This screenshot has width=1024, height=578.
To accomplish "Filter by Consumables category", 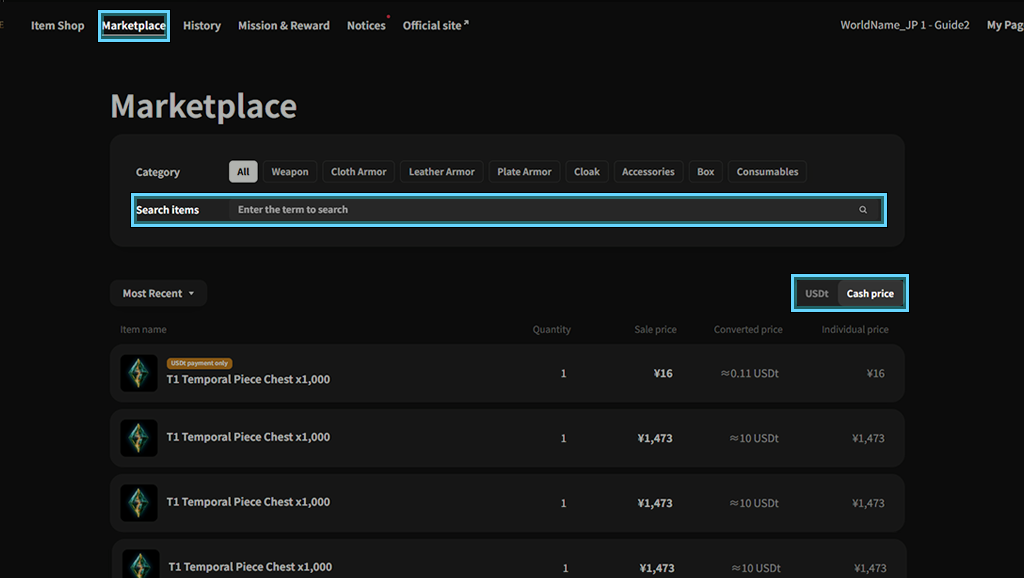I will 767,172.
